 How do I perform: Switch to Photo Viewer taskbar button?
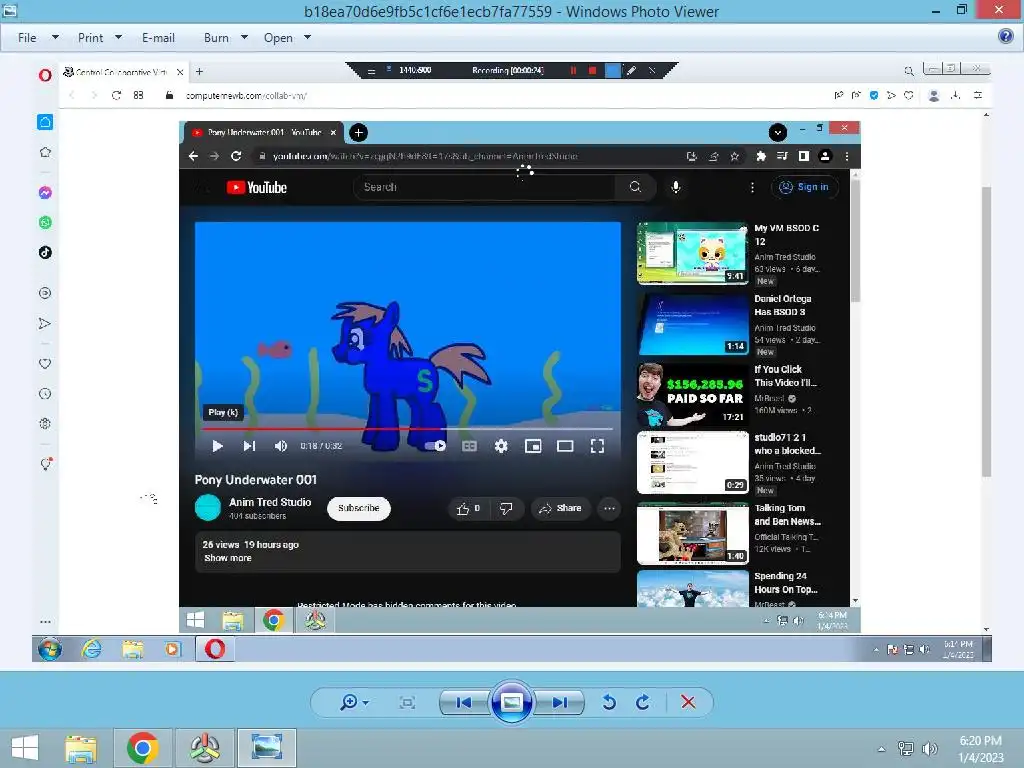coord(266,748)
